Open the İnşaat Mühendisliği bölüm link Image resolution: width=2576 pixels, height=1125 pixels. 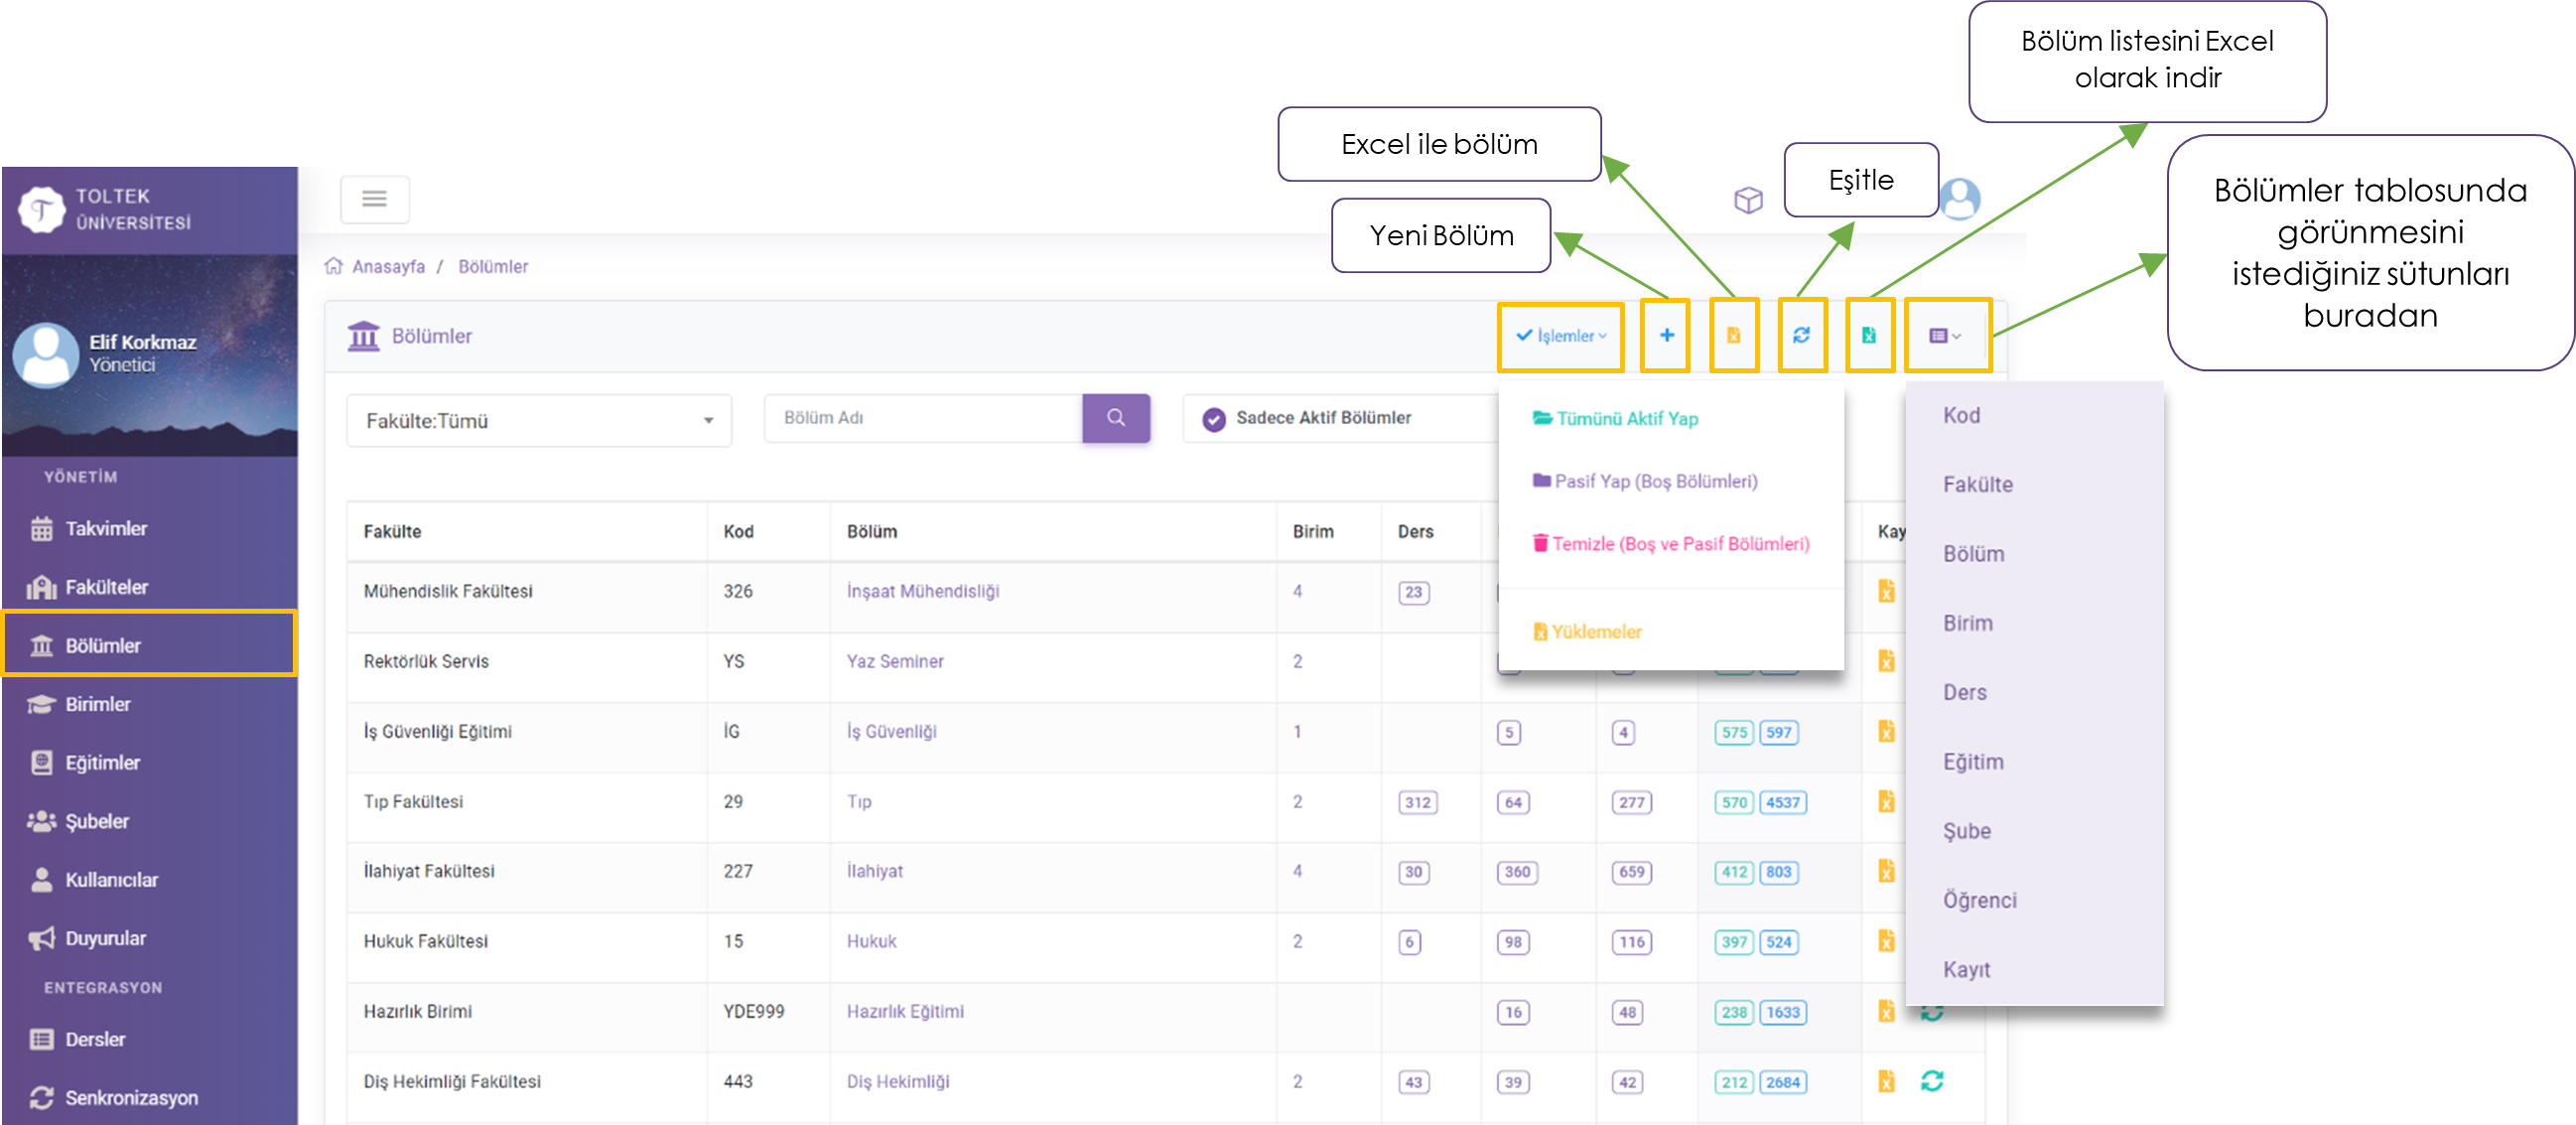(x=922, y=591)
